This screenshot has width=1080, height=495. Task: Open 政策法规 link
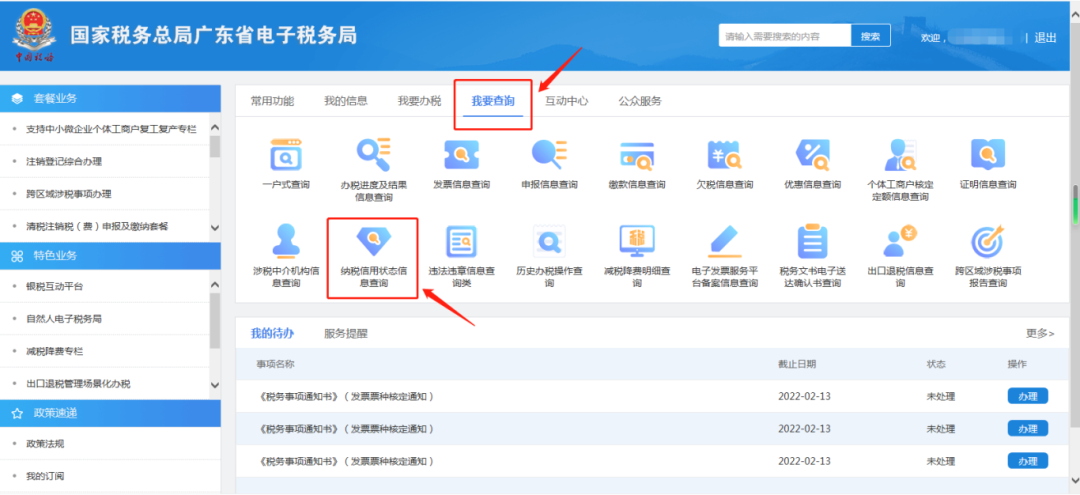(x=45, y=443)
